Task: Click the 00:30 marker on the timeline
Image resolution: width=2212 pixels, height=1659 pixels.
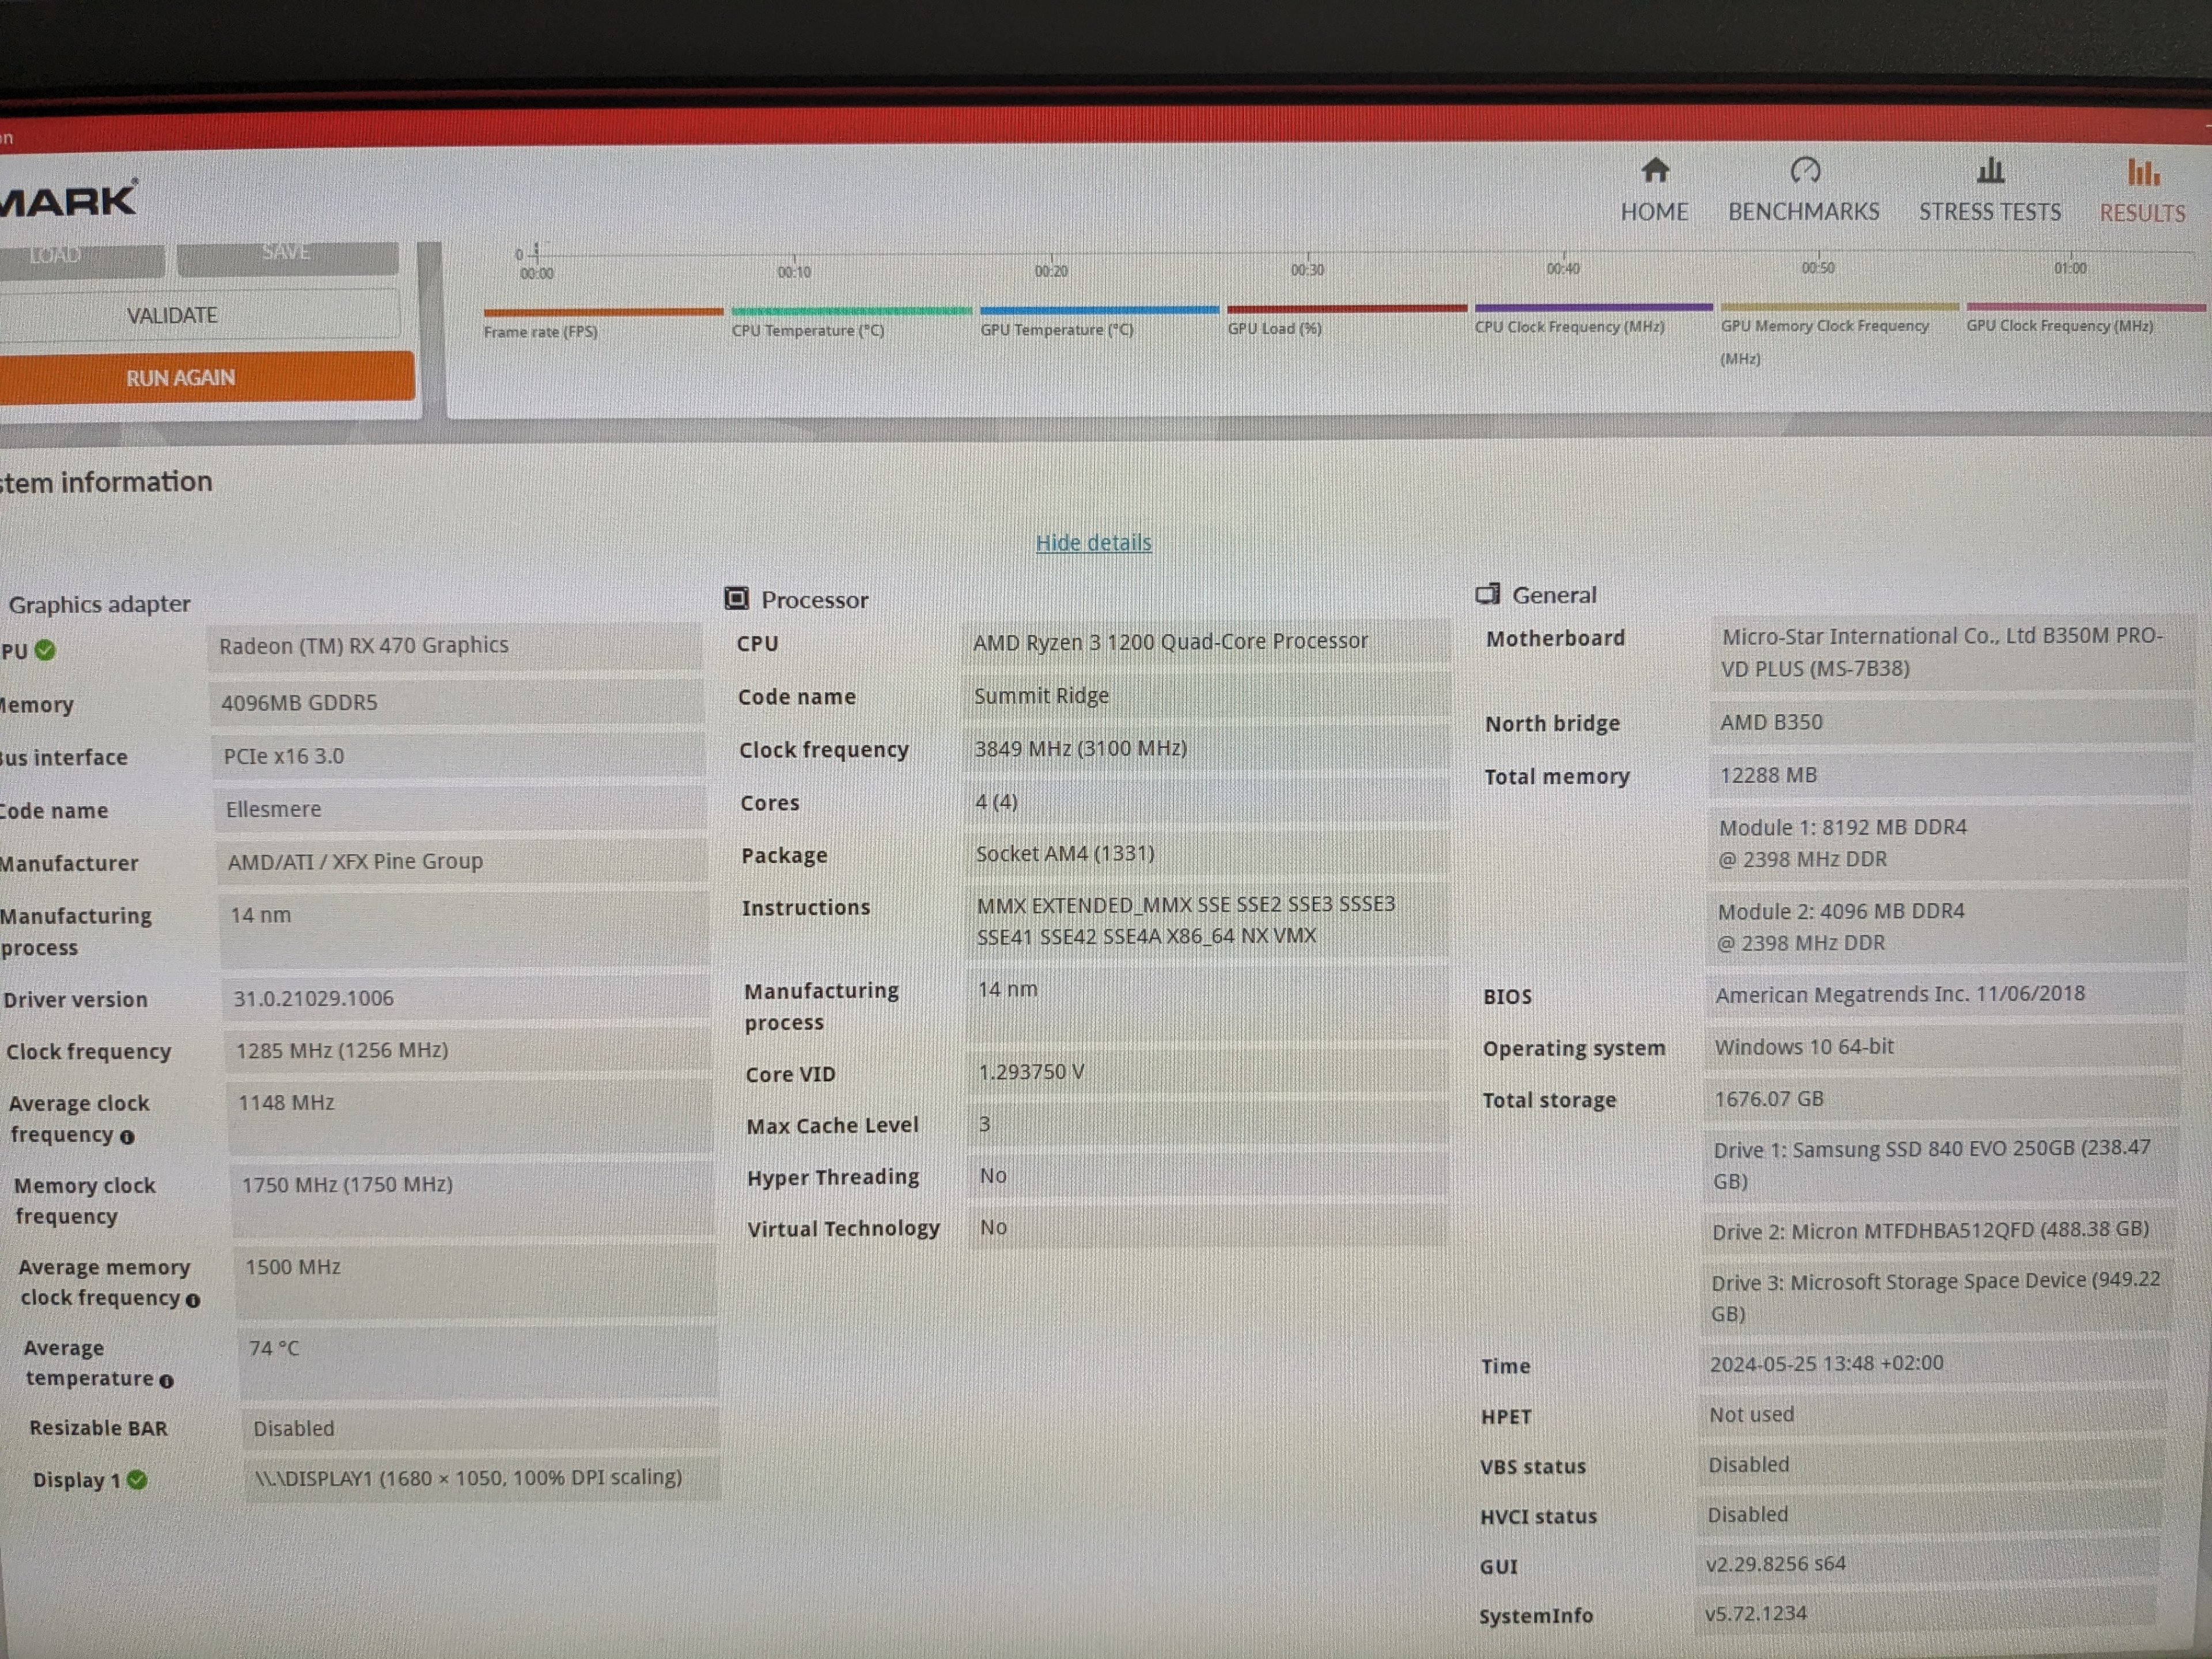Action: [x=1307, y=269]
